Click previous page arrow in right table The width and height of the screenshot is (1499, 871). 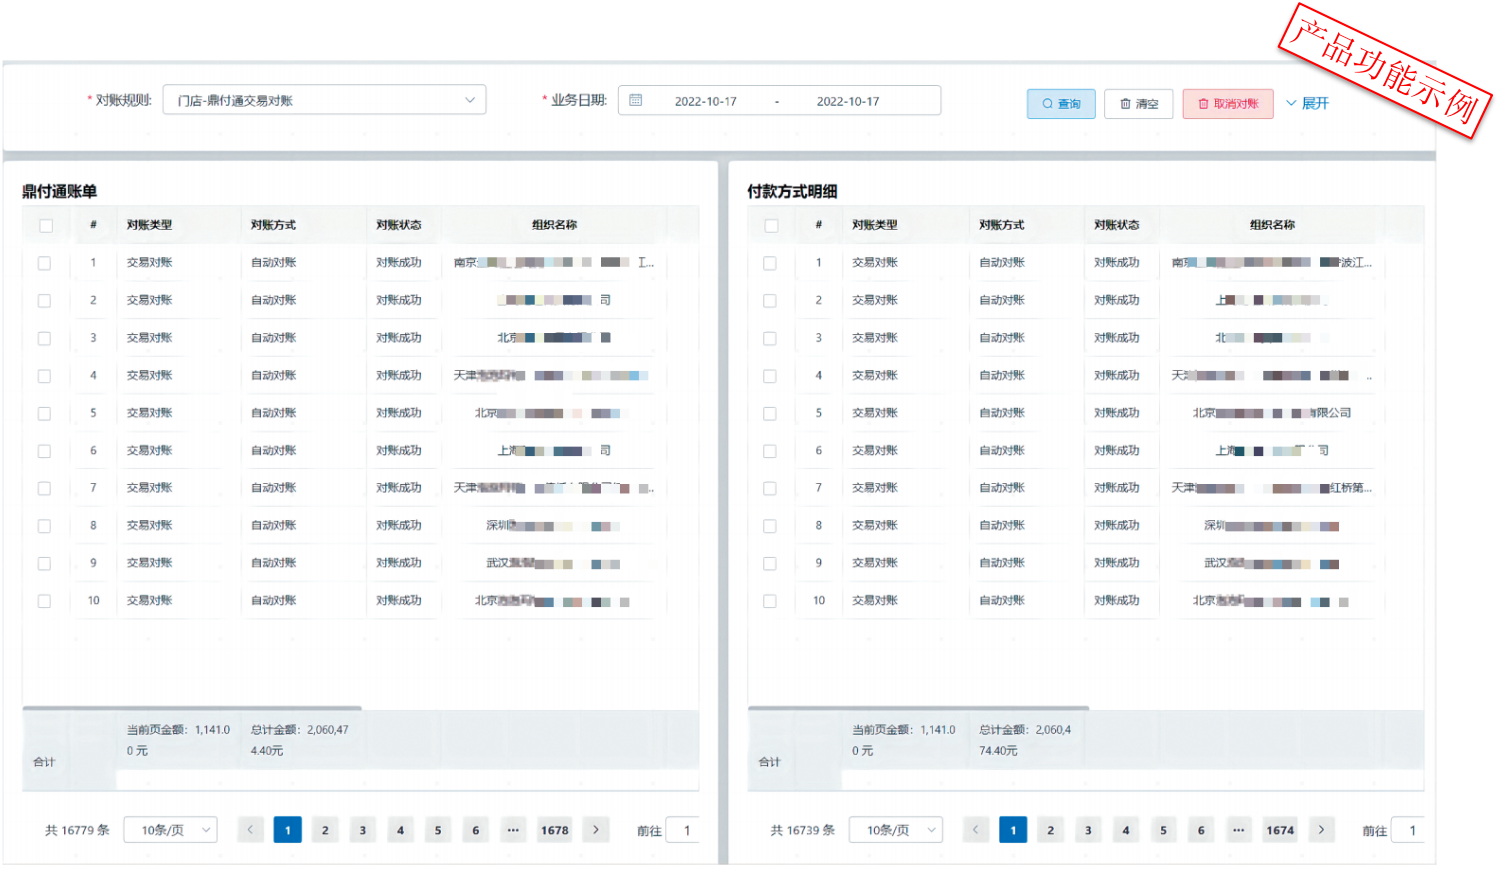pyautogui.click(x=975, y=830)
